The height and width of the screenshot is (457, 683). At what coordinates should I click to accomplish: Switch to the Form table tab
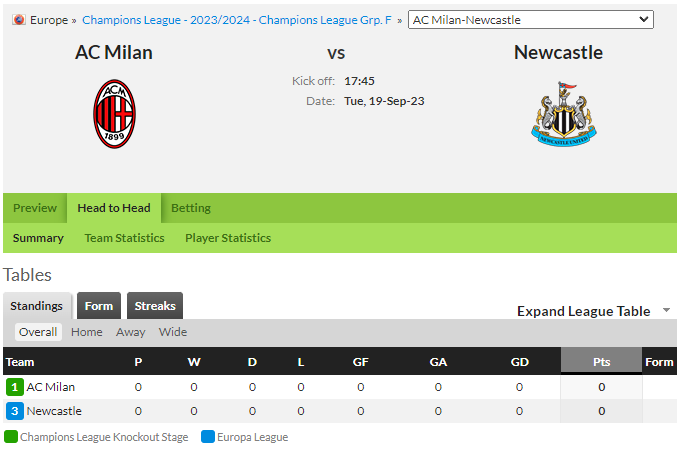coord(99,306)
